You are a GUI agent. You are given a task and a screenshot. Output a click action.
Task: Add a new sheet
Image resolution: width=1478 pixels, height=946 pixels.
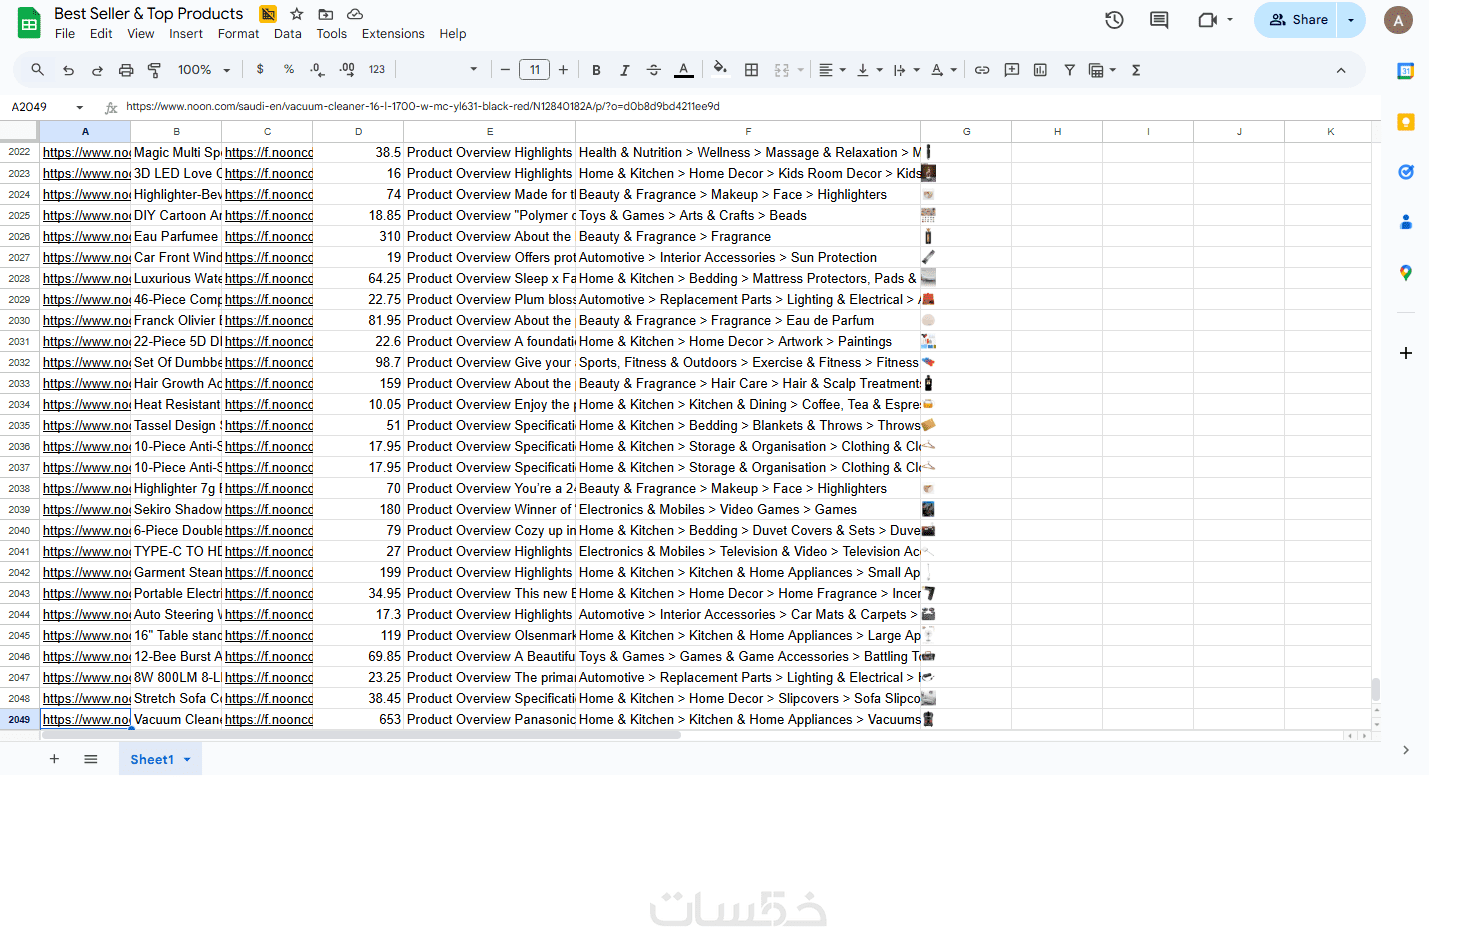pos(54,759)
